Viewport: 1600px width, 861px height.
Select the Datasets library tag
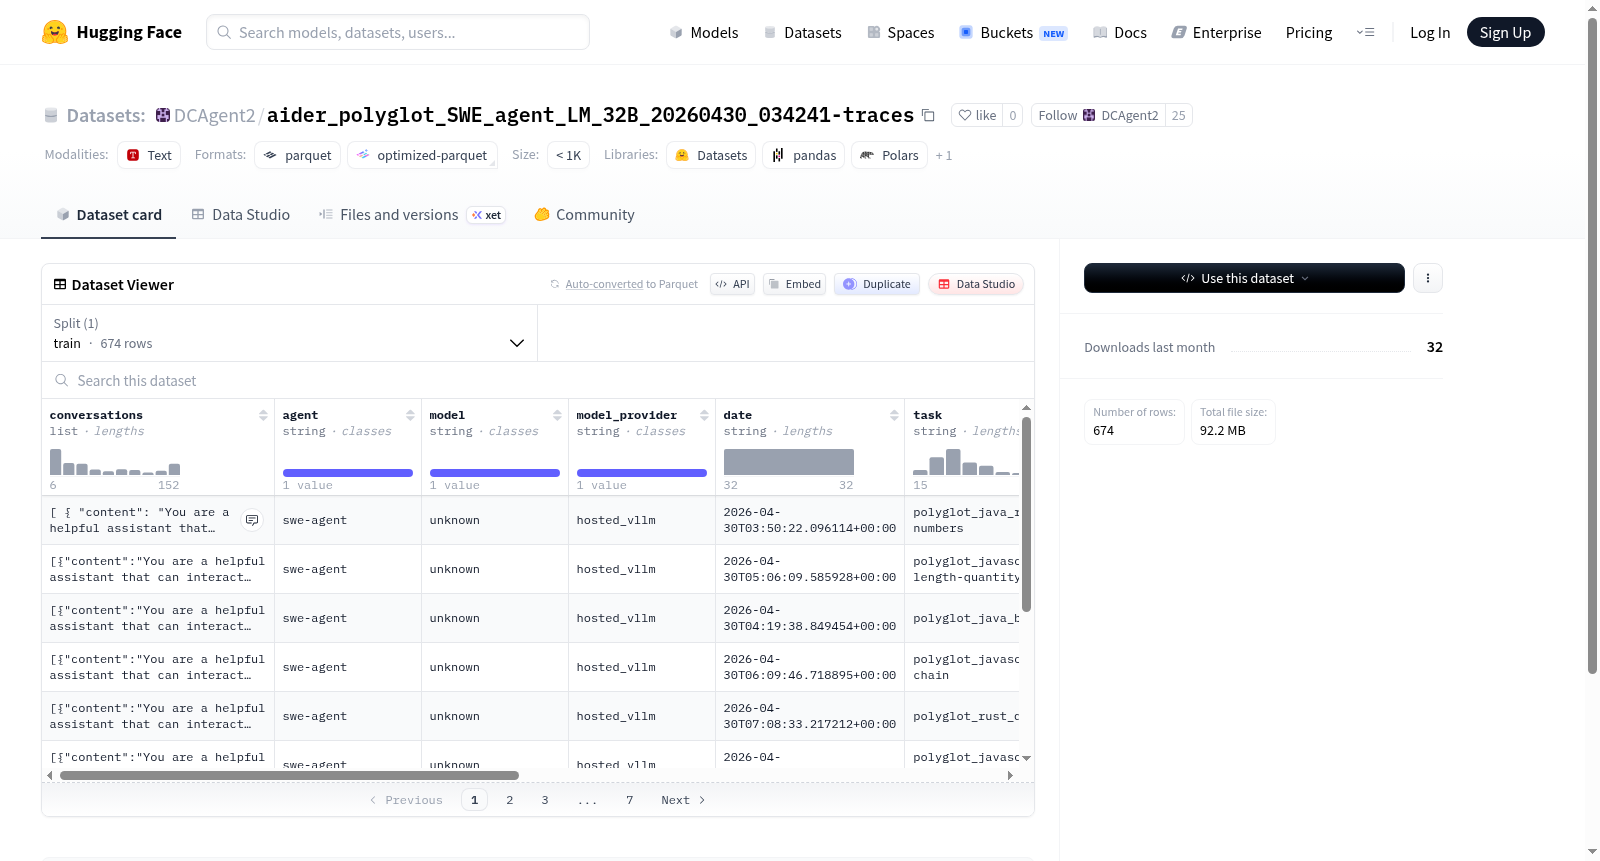click(711, 155)
